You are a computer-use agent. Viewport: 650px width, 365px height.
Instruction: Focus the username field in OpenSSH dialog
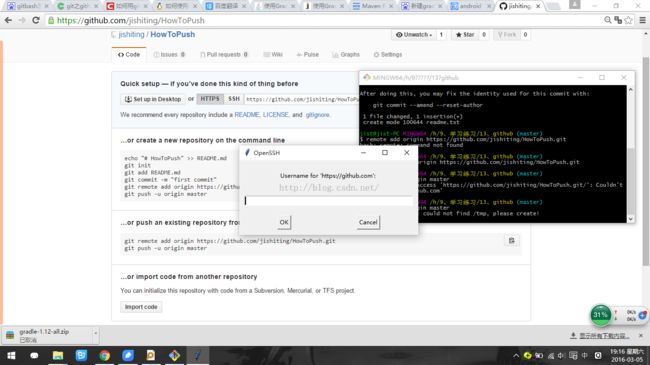point(329,201)
